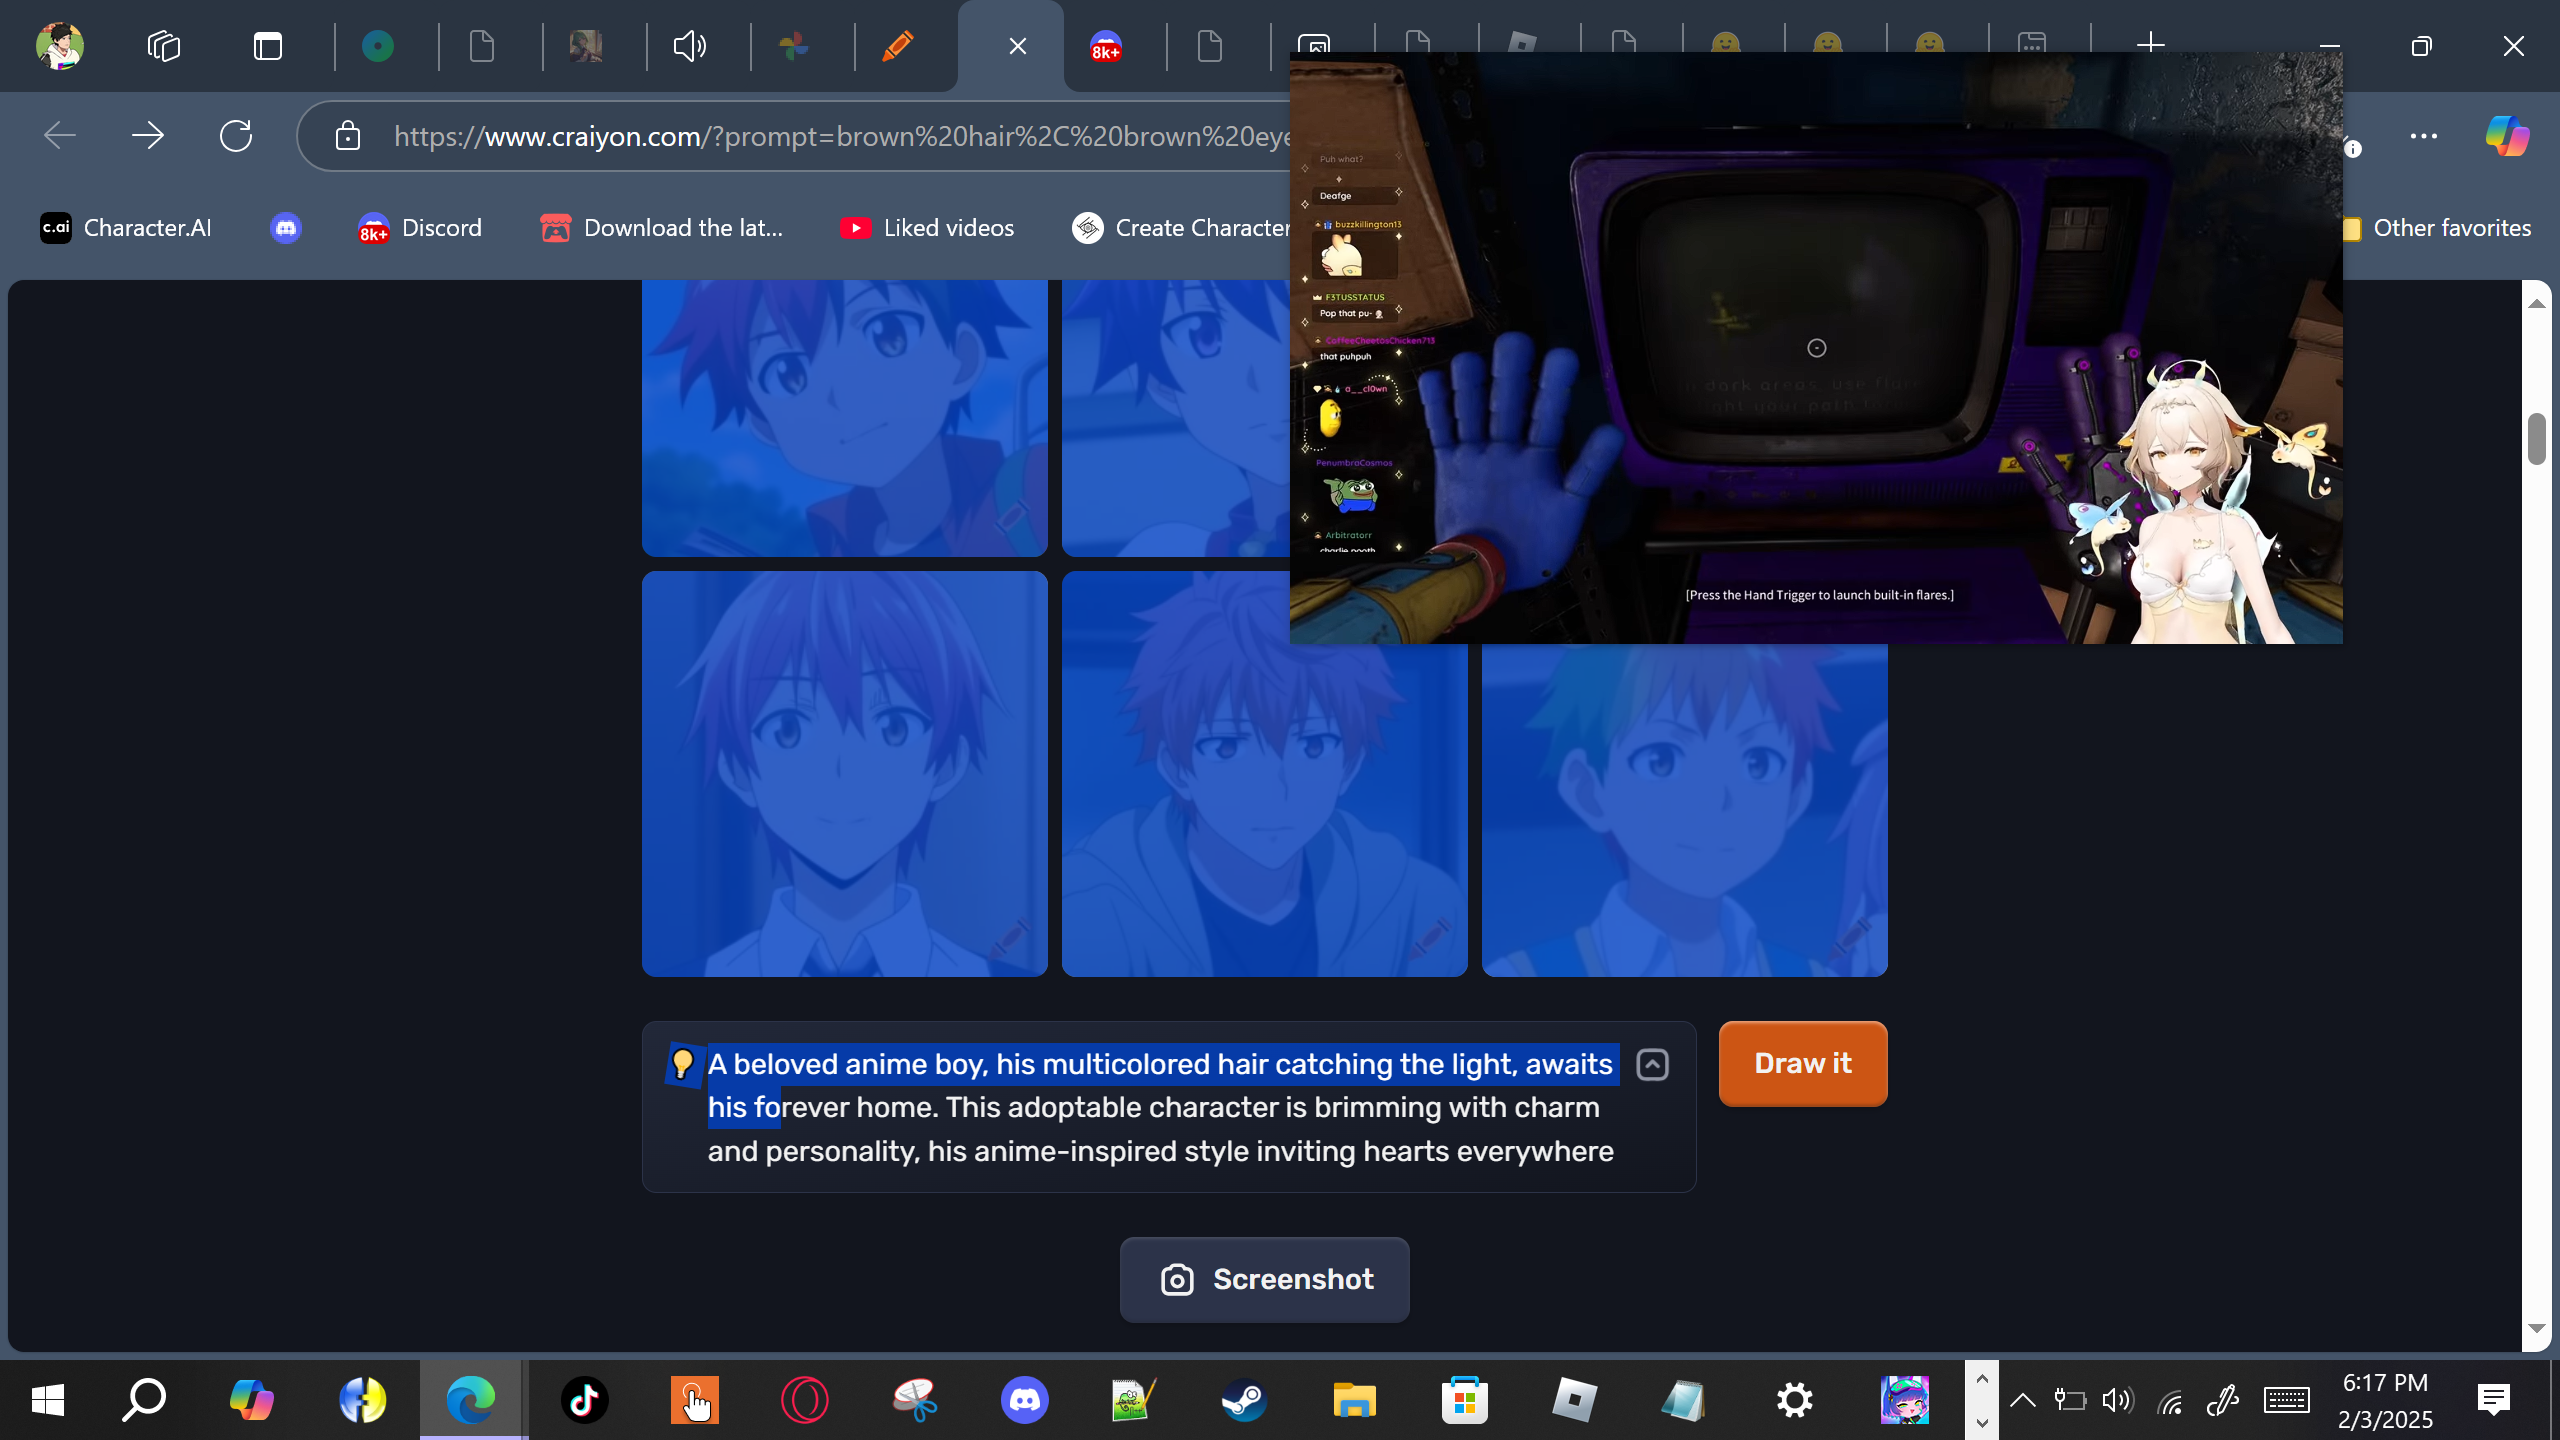This screenshot has width=2560, height=1440.
Task: Open the 'Download the lat...' favorite
Action: pos(662,228)
